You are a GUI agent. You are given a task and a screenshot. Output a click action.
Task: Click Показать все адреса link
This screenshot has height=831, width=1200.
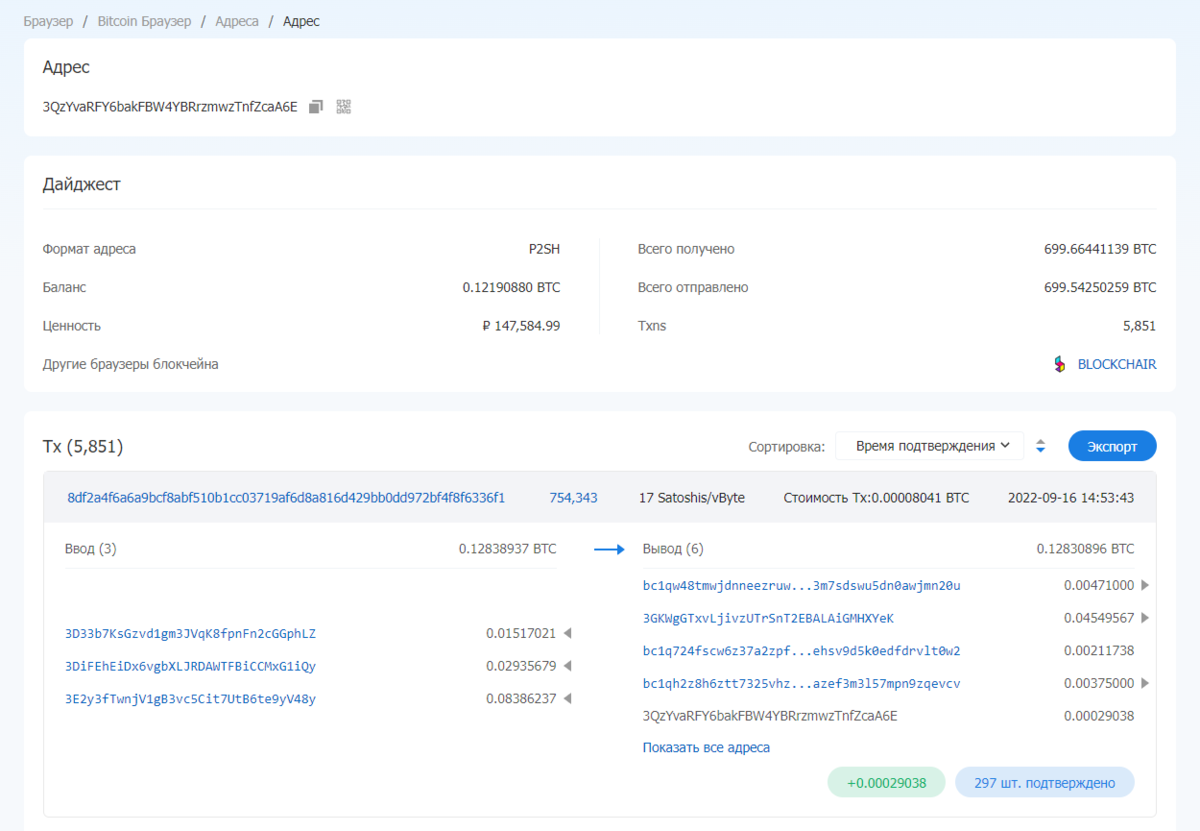(x=706, y=748)
